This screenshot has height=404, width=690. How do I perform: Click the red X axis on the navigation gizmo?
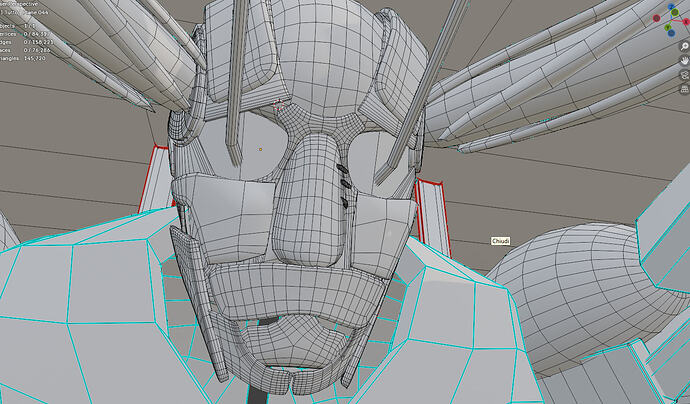click(x=686, y=22)
